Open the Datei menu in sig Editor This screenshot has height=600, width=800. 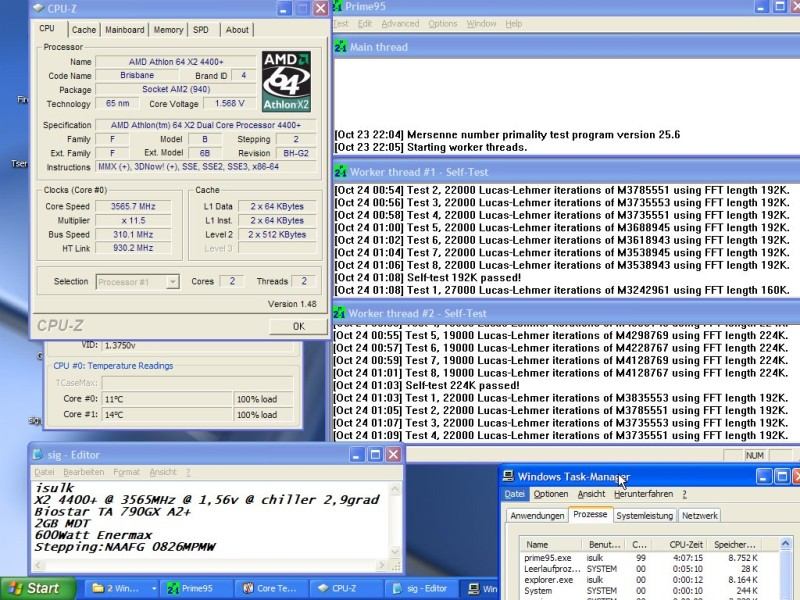(44, 472)
